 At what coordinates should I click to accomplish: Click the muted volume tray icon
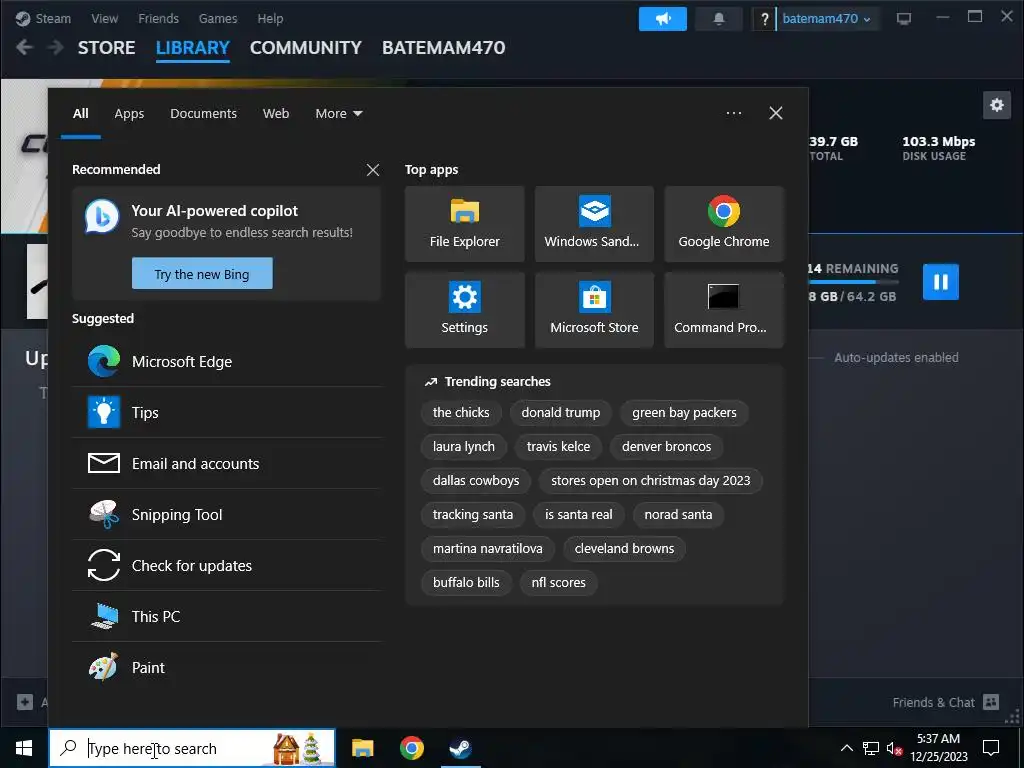pos(894,748)
